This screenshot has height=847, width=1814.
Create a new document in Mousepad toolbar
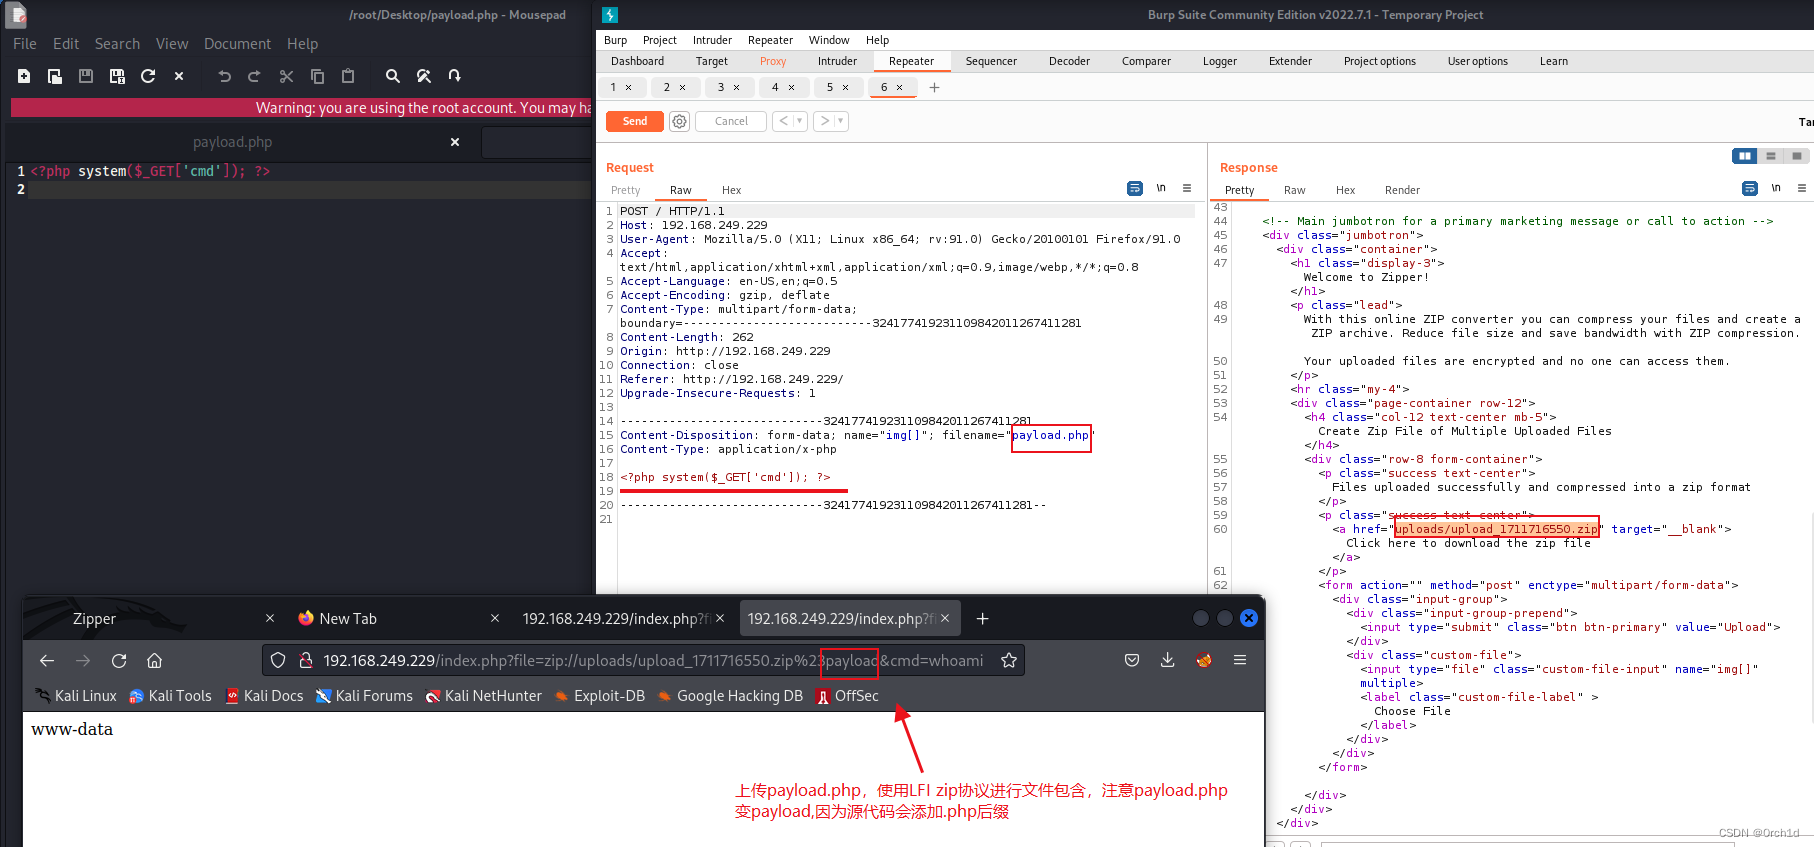(24, 76)
